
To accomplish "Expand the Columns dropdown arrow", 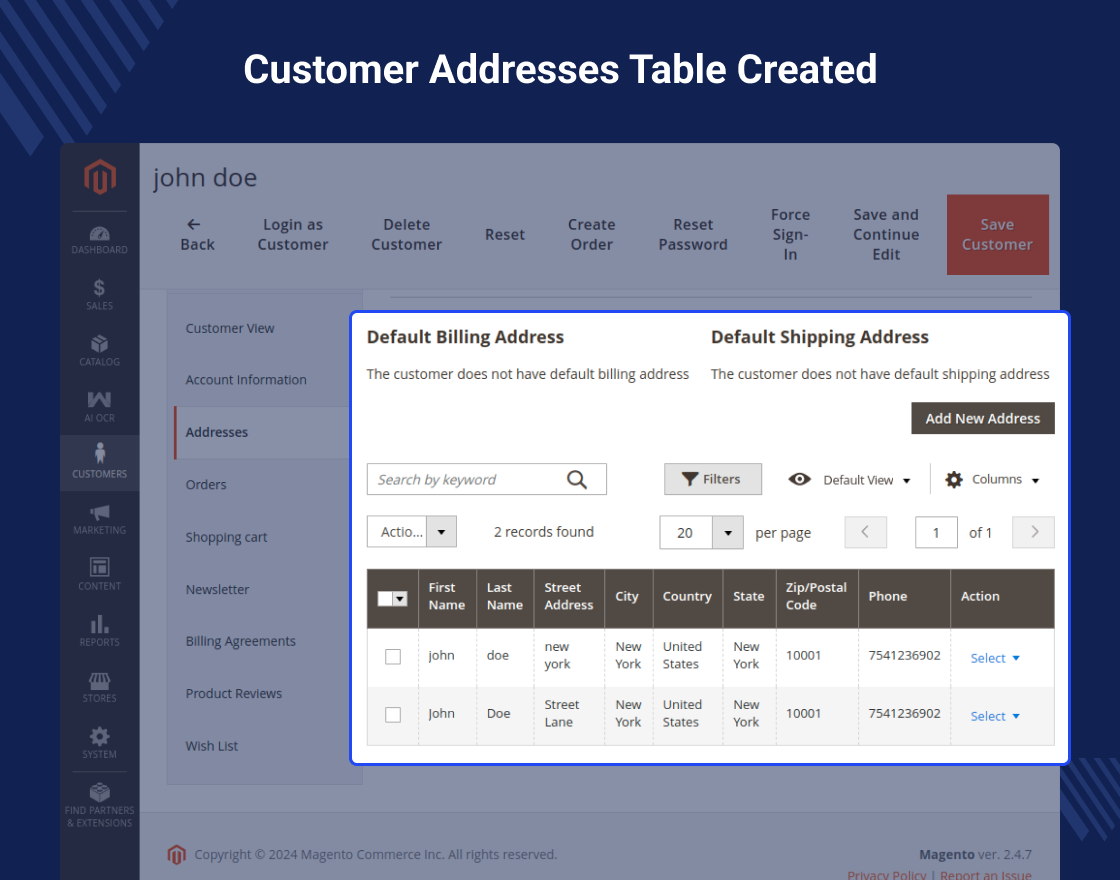I will click(1035, 481).
